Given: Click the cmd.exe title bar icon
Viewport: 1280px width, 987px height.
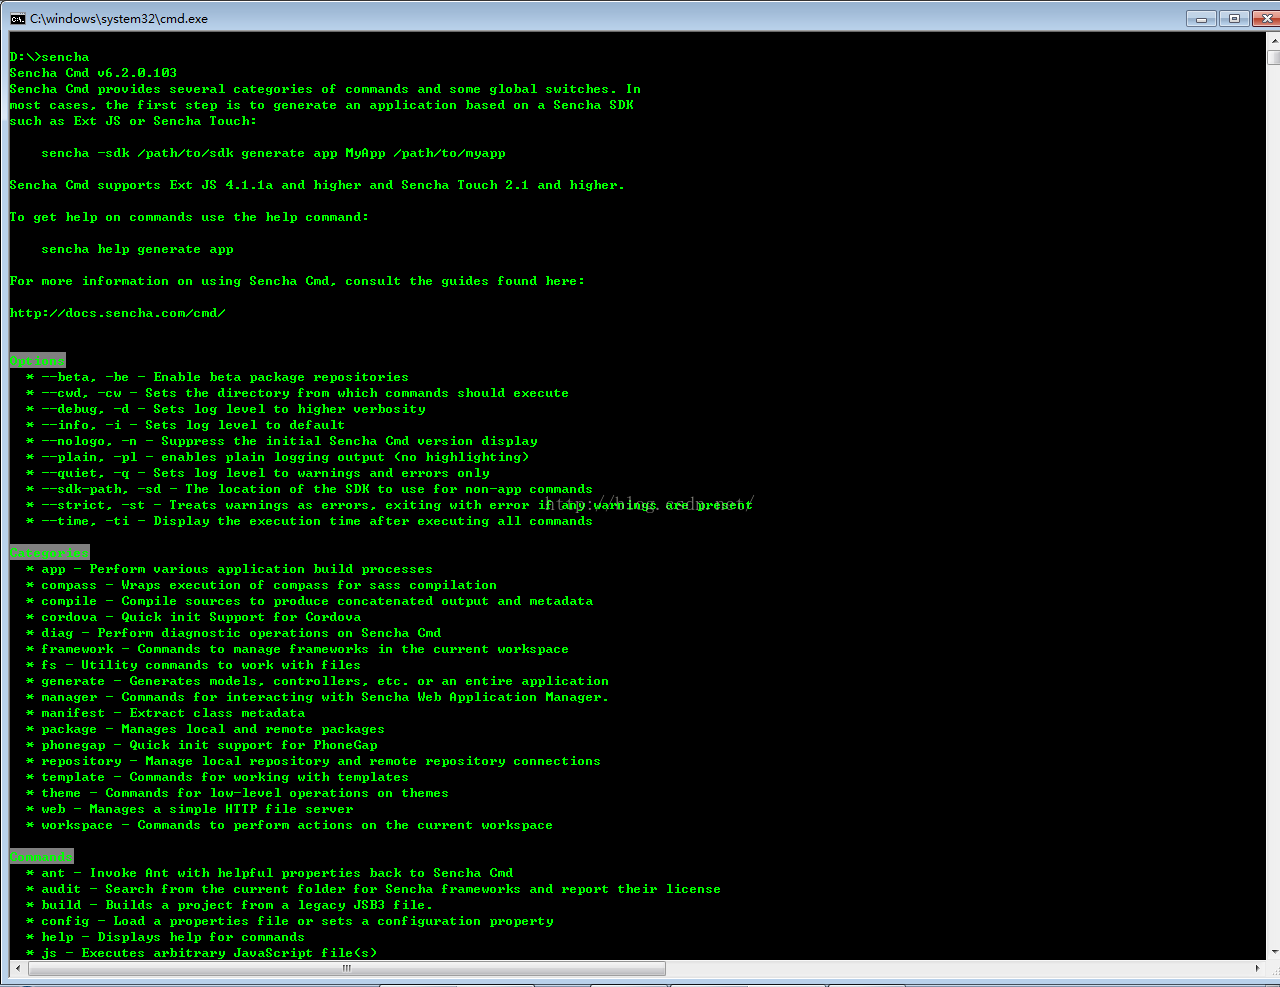Looking at the screenshot, I should pyautogui.click(x=17, y=18).
